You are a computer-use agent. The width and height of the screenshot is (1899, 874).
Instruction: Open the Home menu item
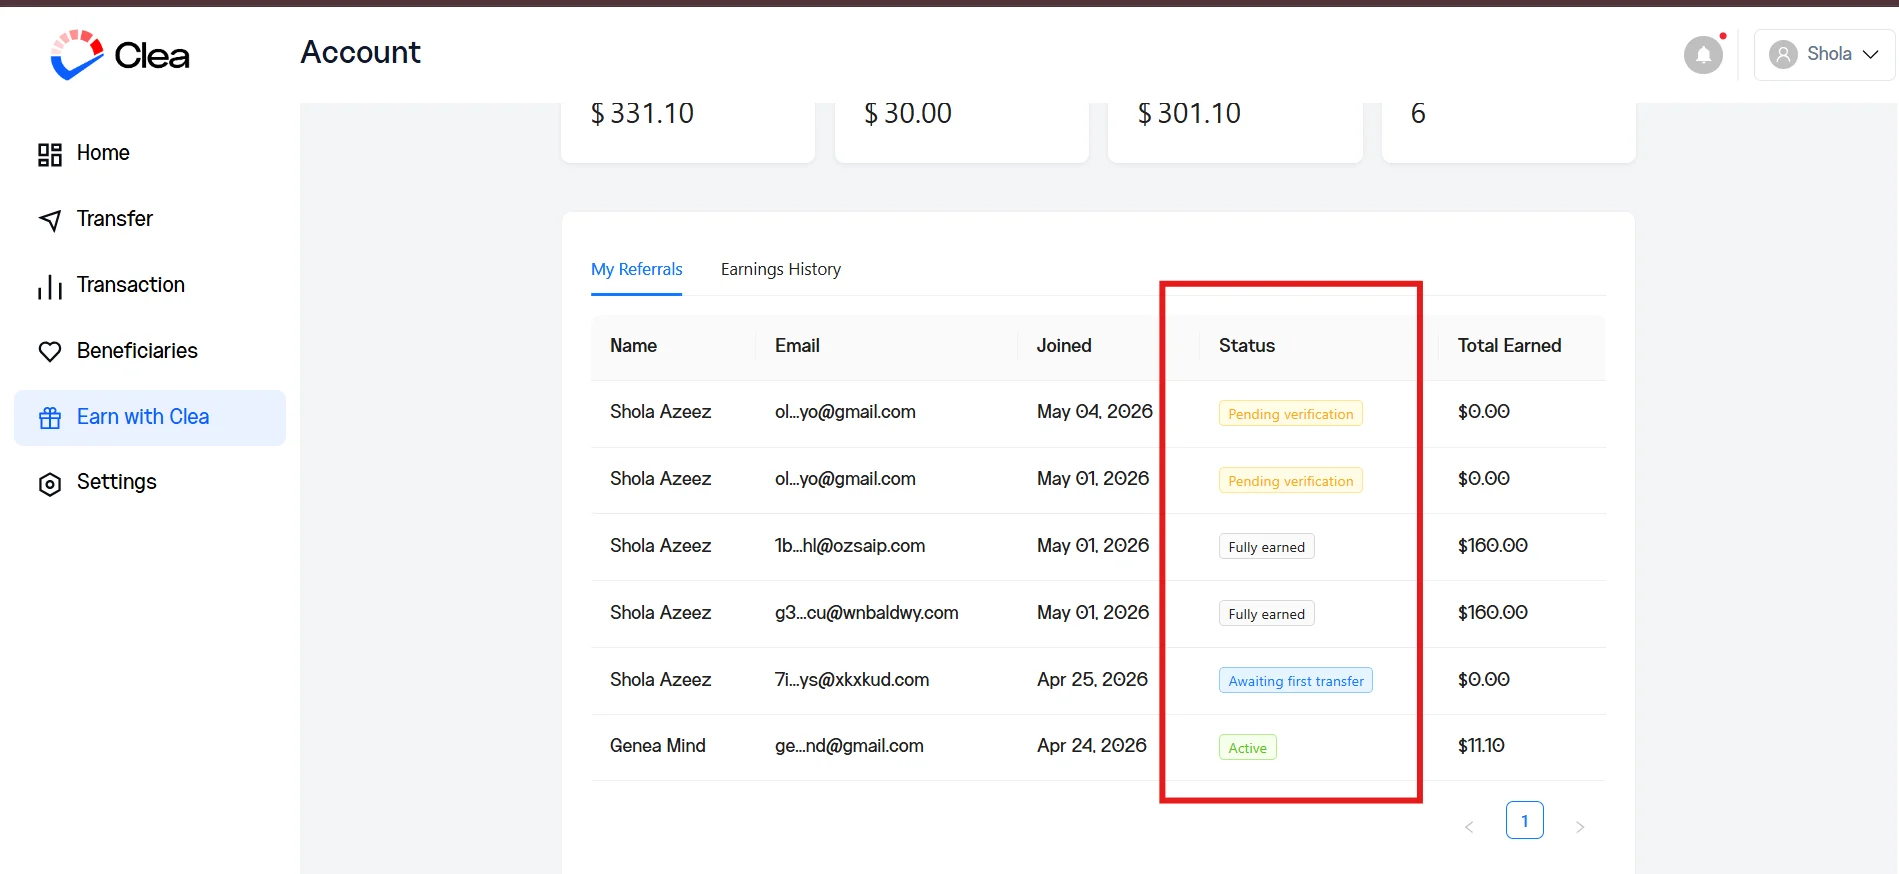(x=150, y=153)
